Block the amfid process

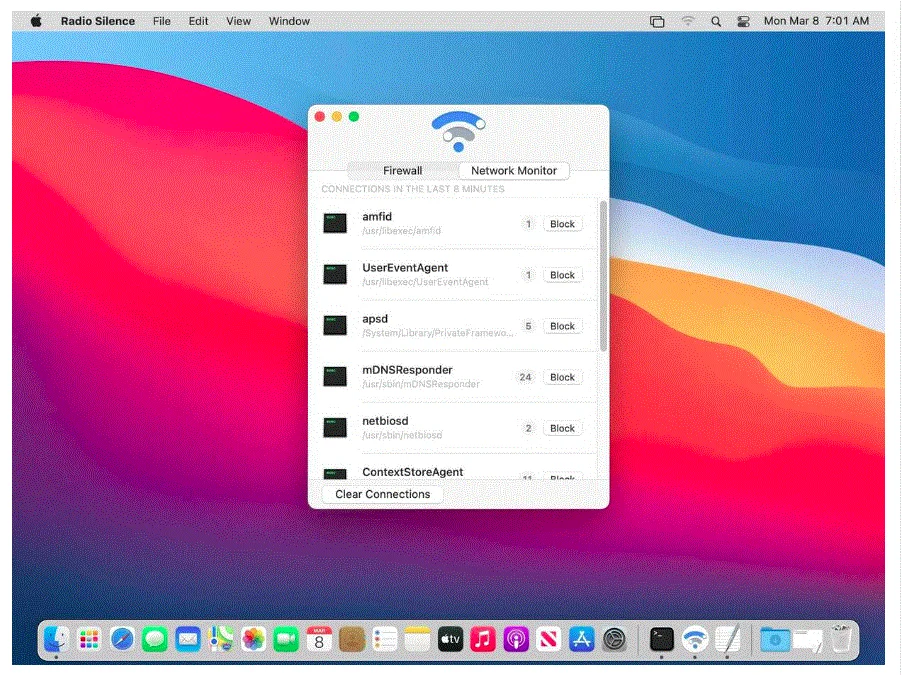[562, 224]
